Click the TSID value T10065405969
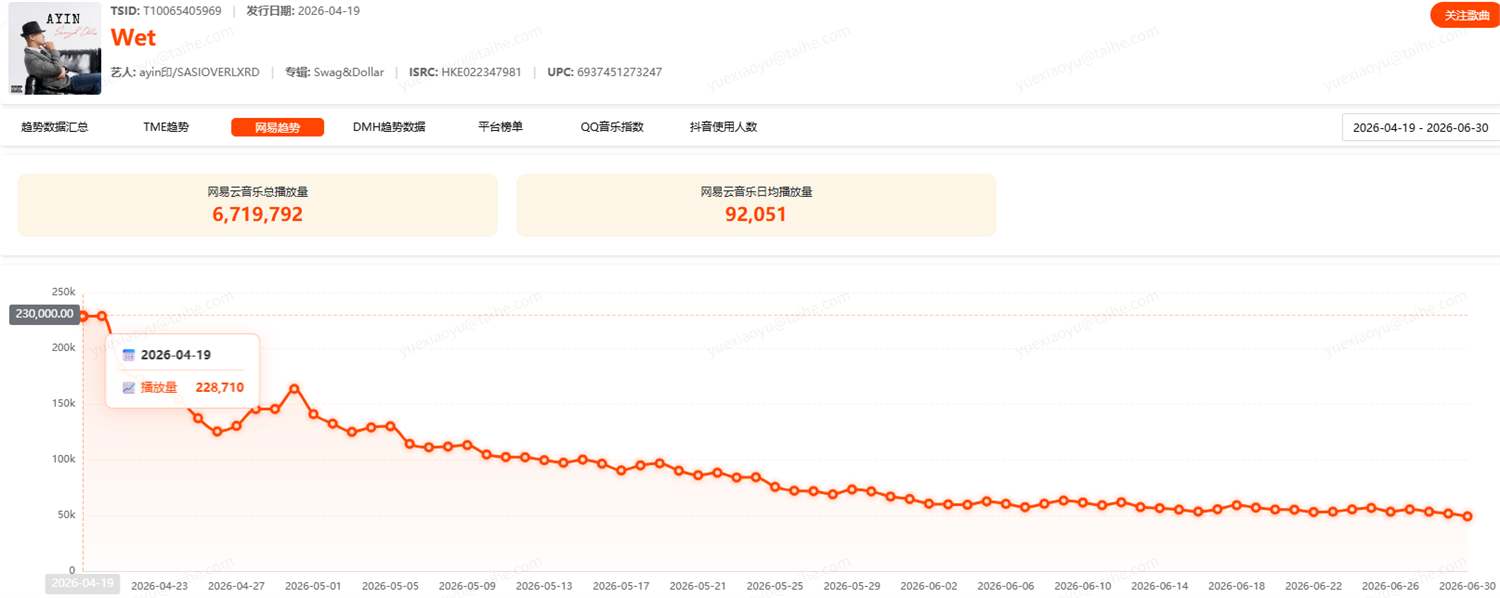1500x598 pixels. [x=182, y=11]
